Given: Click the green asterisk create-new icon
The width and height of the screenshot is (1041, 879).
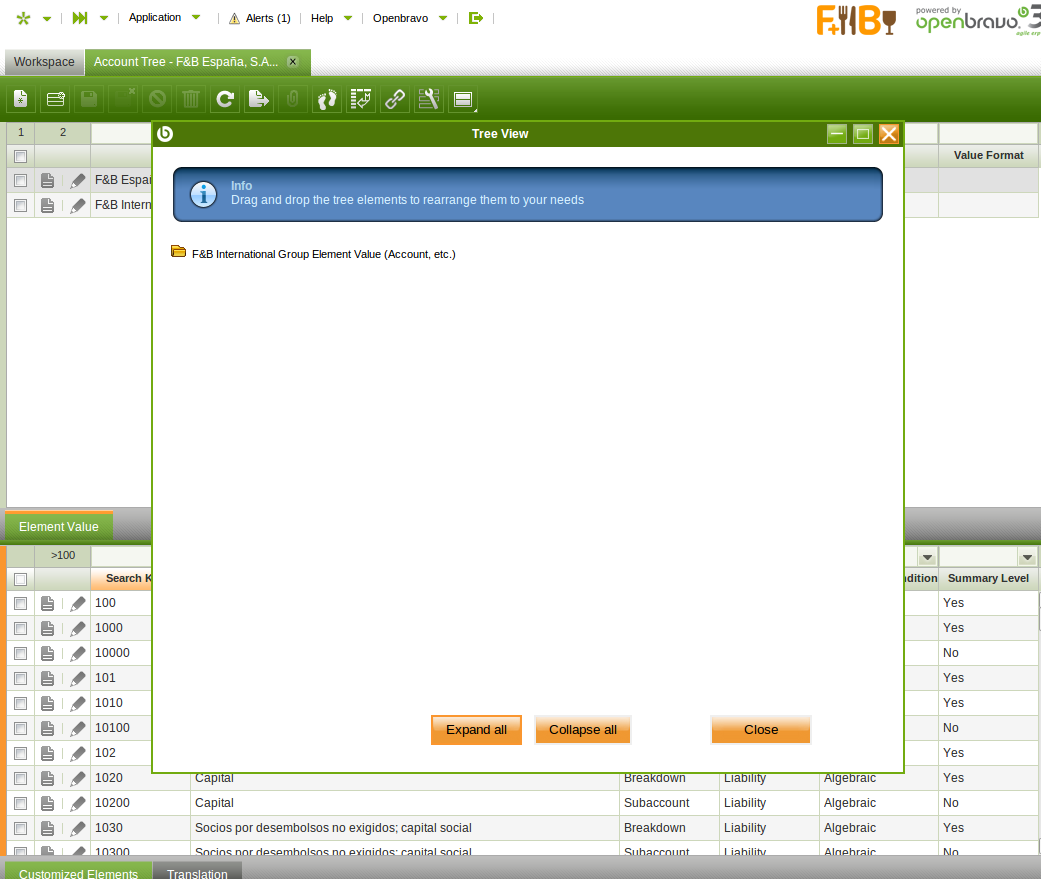Looking at the screenshot, I should (23, 18).
